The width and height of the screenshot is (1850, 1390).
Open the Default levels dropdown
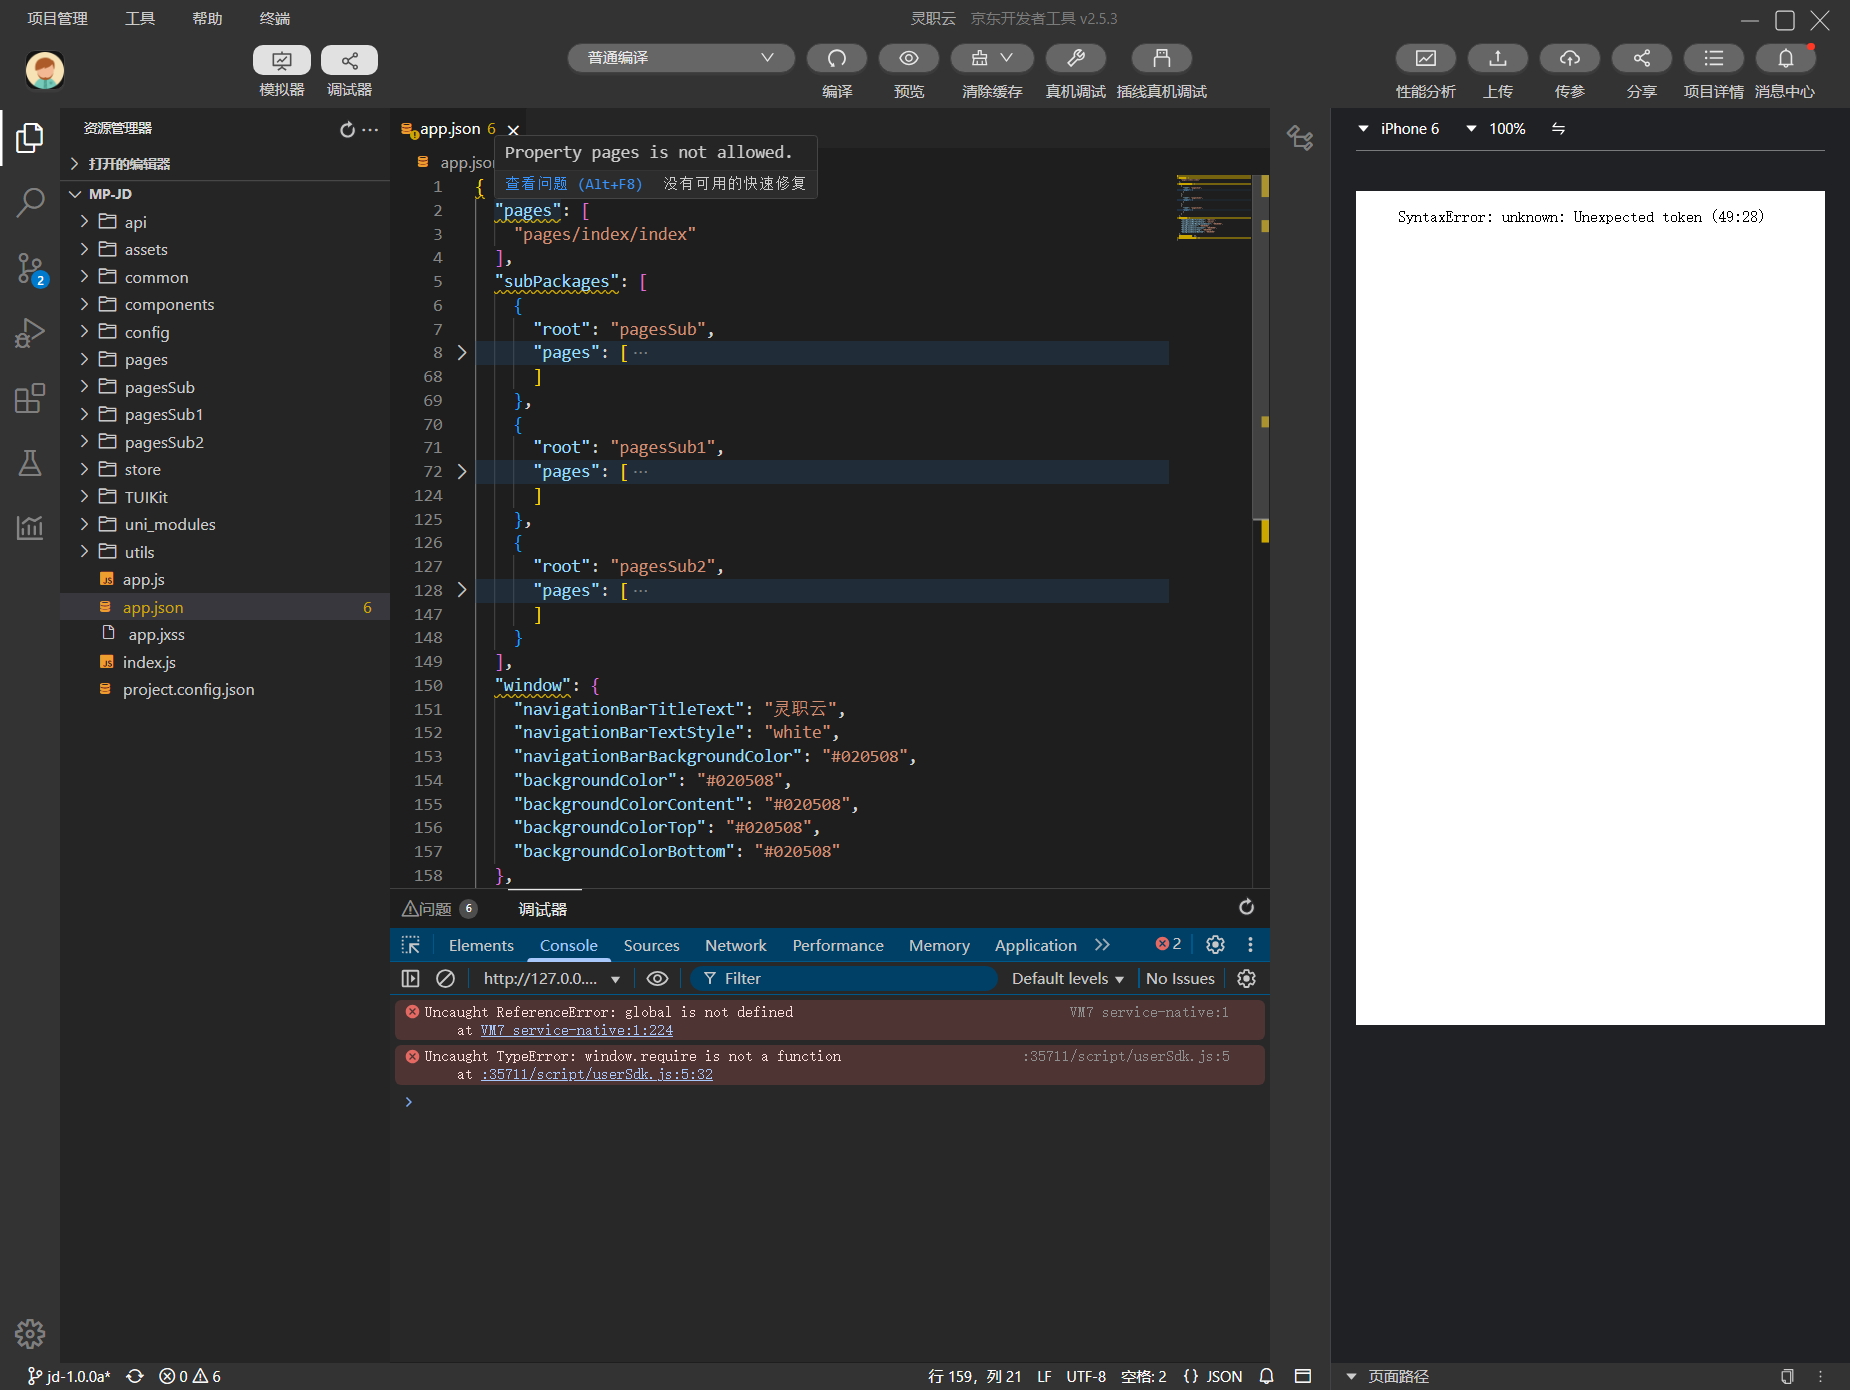(x=1067, y=978)
